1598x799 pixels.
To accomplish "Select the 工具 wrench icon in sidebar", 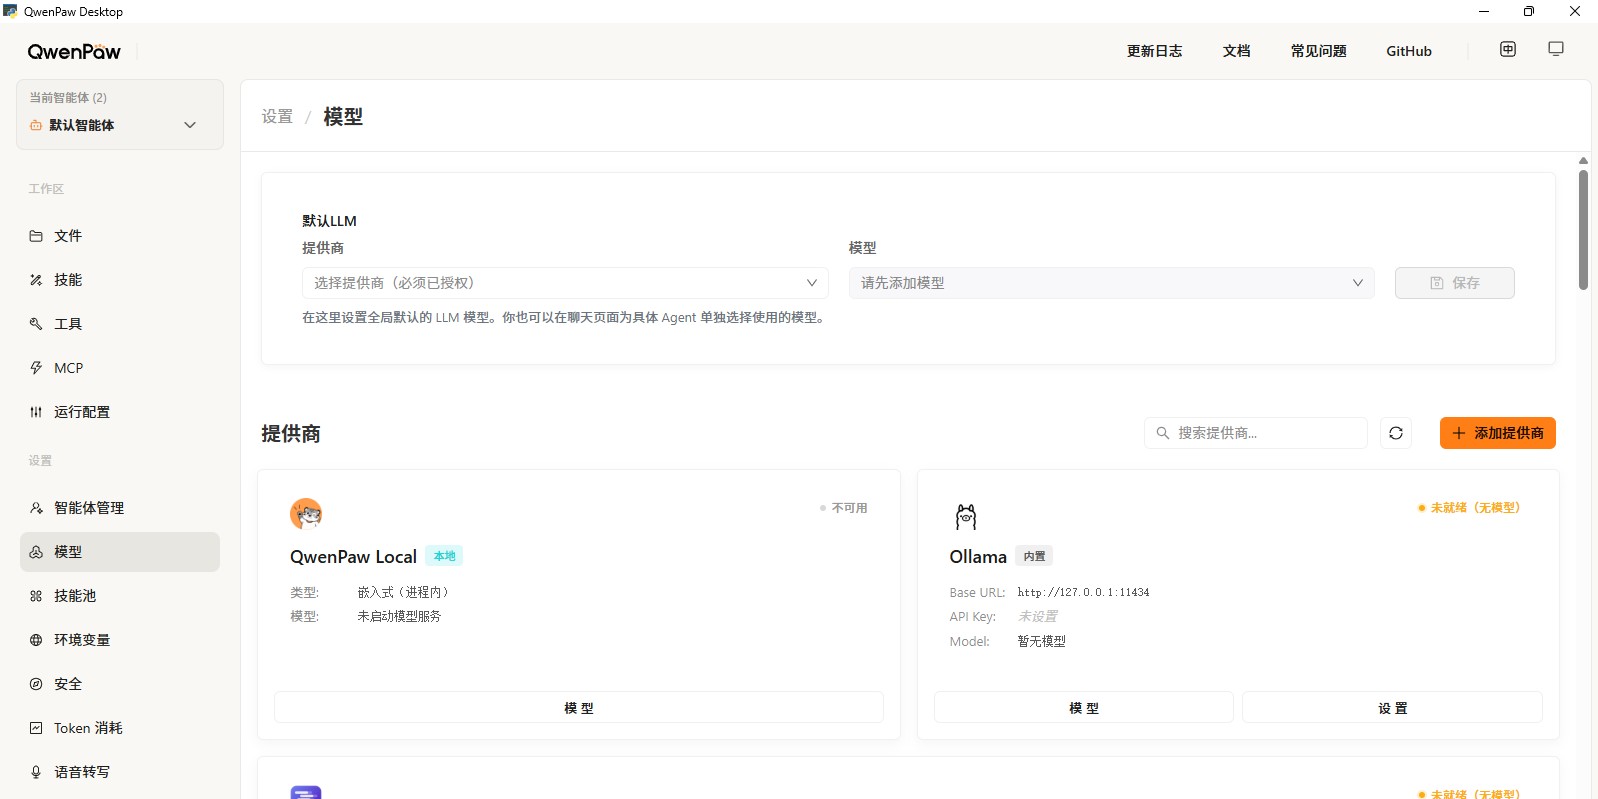I will tap(36, 324).
